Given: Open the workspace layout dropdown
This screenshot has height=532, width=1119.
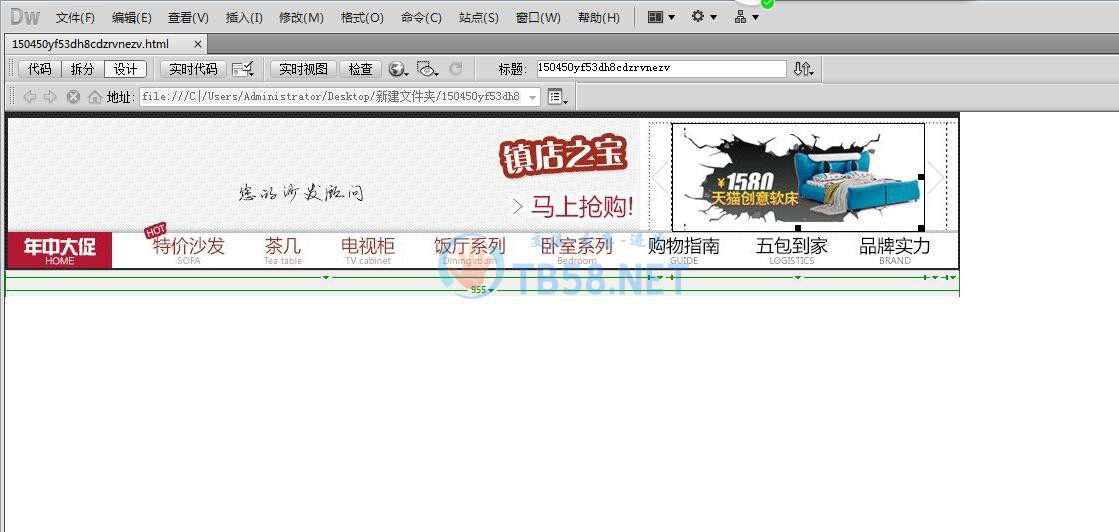Looking at the screenshot, I should [661, 17].
